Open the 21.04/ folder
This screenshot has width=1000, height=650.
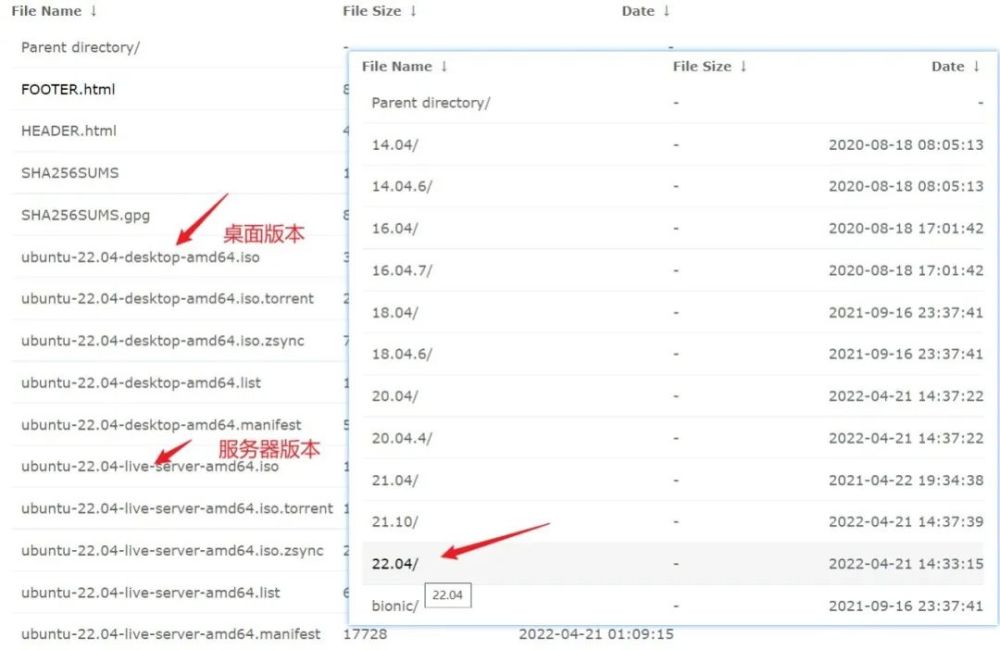(395, 480)
